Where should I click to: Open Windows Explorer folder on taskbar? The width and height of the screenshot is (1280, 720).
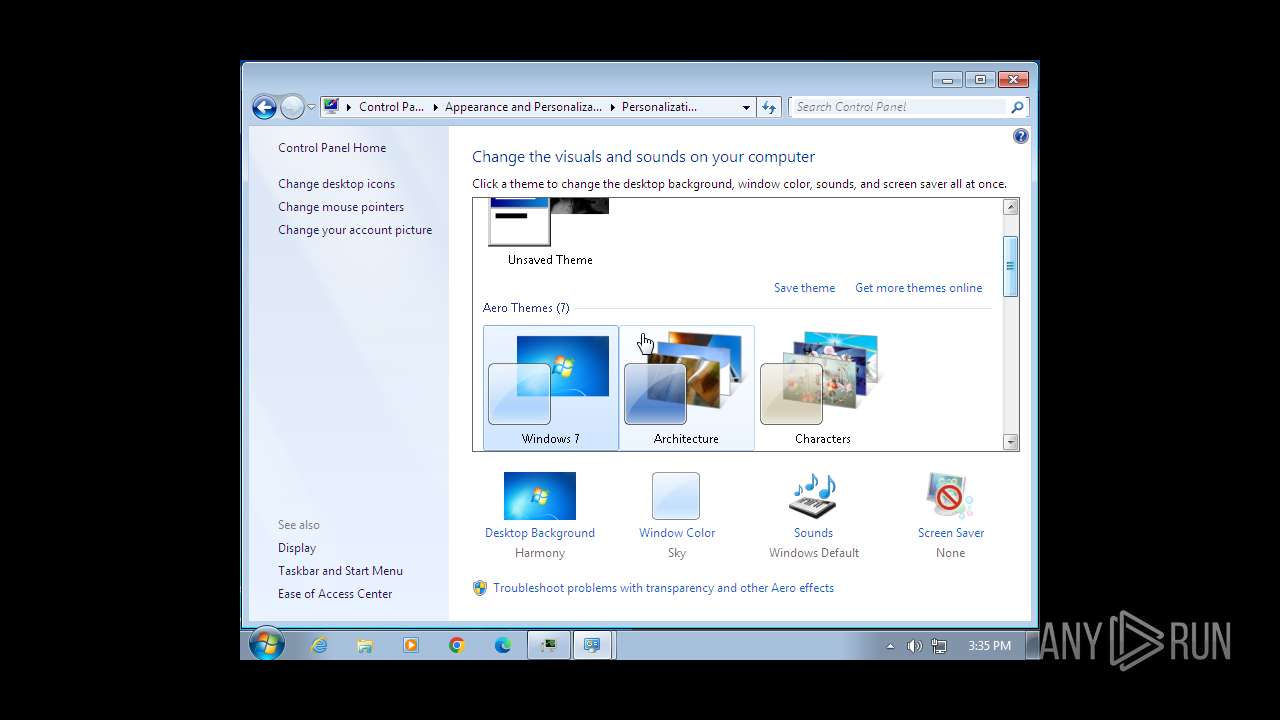coord(365,646)
